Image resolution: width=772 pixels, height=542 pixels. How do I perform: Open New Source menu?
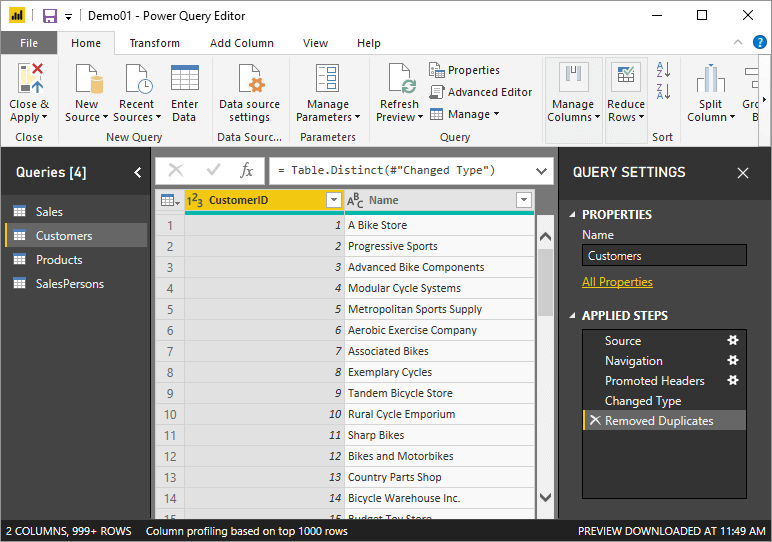pyautogui.click(x=86, y=111)
